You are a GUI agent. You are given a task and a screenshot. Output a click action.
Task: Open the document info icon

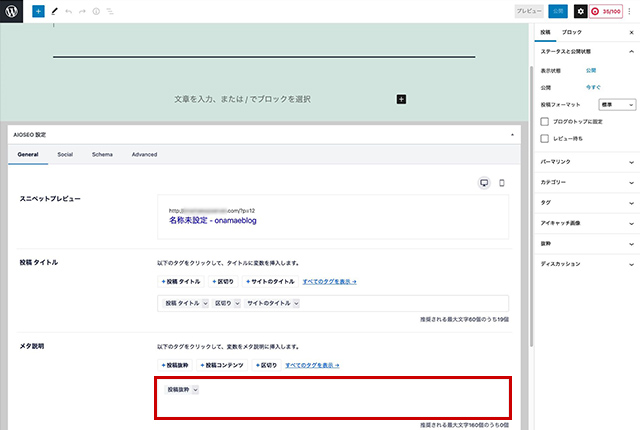(x=96, y=11)
